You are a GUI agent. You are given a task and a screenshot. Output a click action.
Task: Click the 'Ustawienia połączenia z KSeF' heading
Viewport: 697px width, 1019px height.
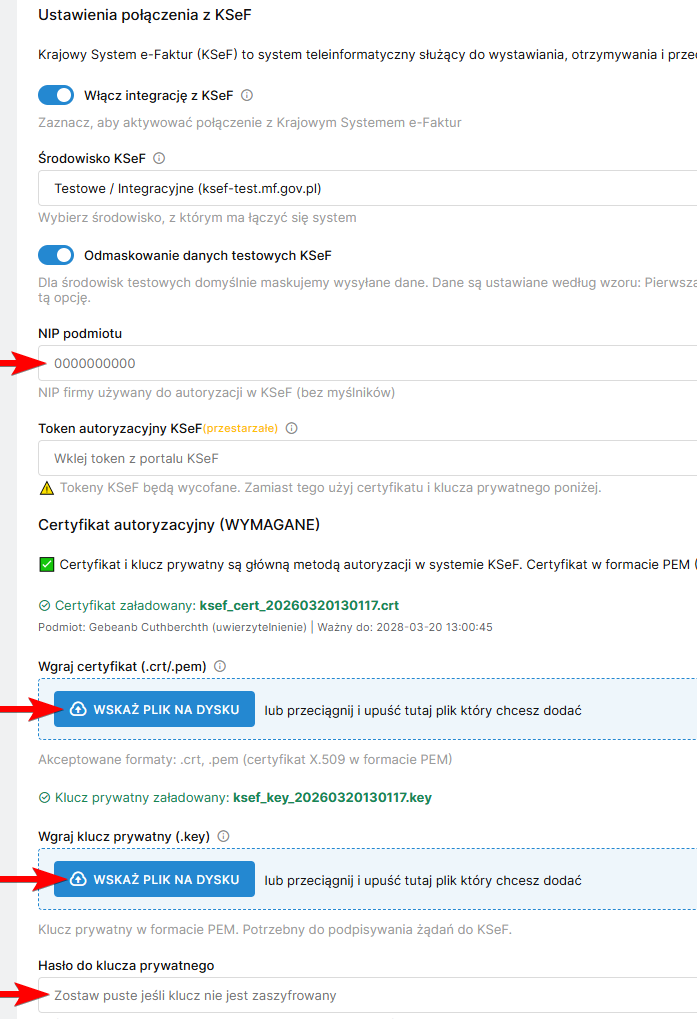pos(145,15)
